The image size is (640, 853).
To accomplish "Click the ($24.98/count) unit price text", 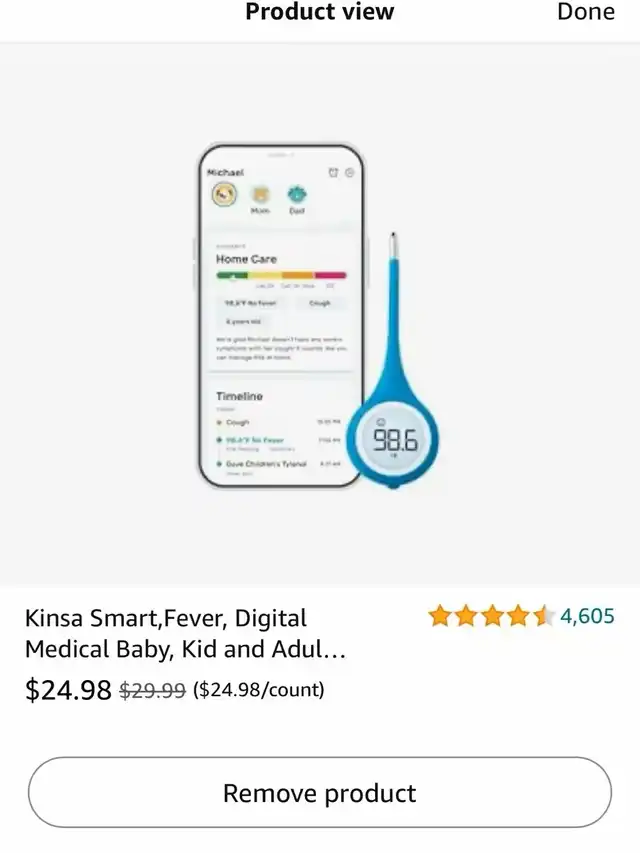I will click(259, 690).
